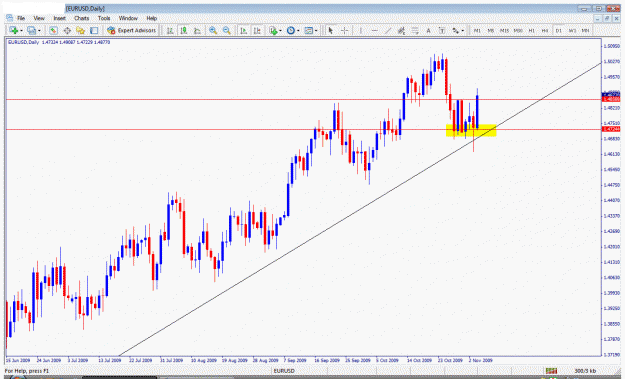625x379 pixels.
Task: Open the Navigator panel with the folder-star icon
Action: coord(81,30)
